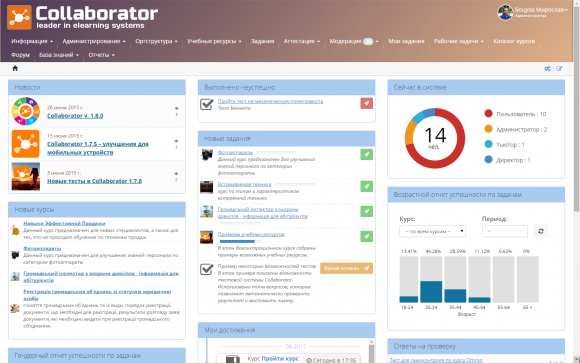Click checkbox icon of the failed test task
Image resolution: width=580 pixels, height=363 pixels.
[207, 104]
